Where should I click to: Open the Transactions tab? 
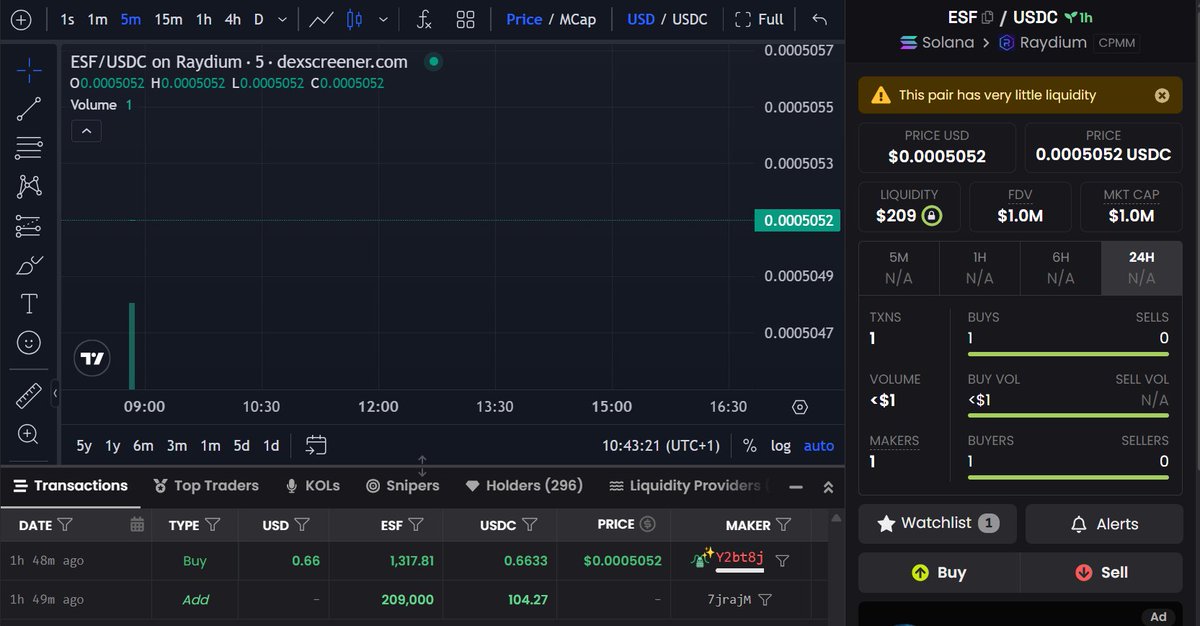point(70,486)
